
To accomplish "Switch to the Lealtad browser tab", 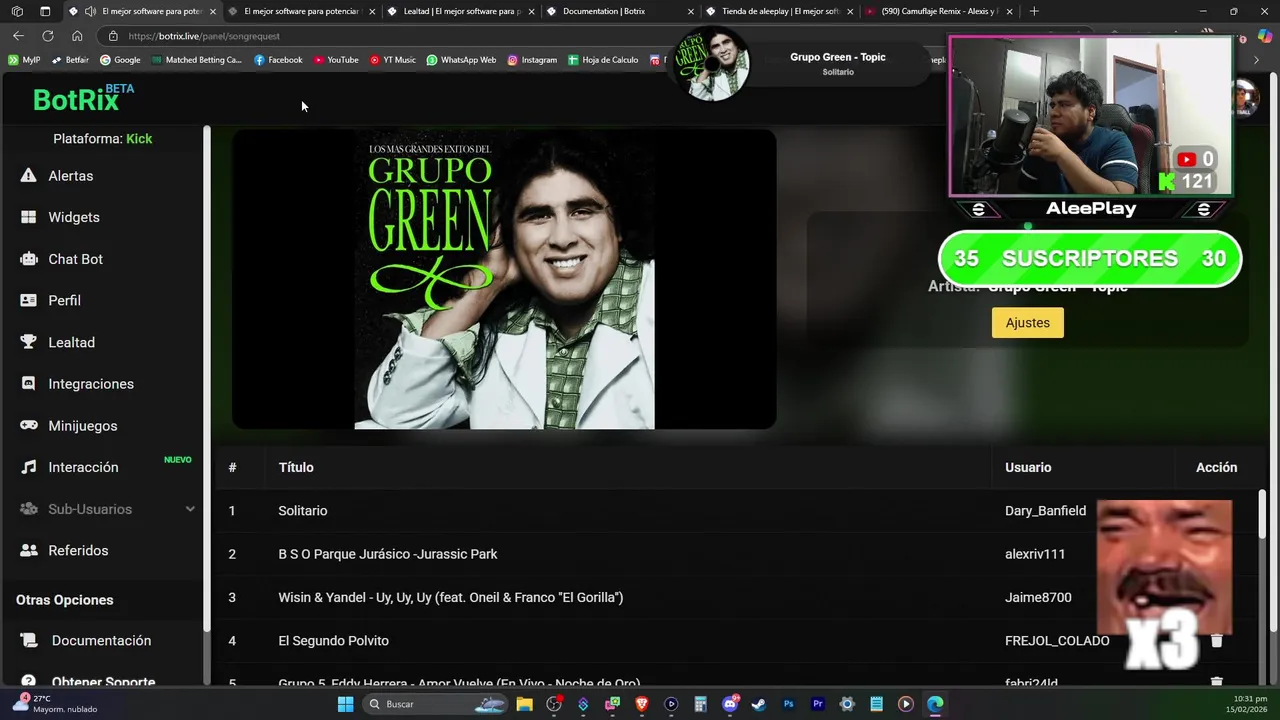I will tap(461, 11).
